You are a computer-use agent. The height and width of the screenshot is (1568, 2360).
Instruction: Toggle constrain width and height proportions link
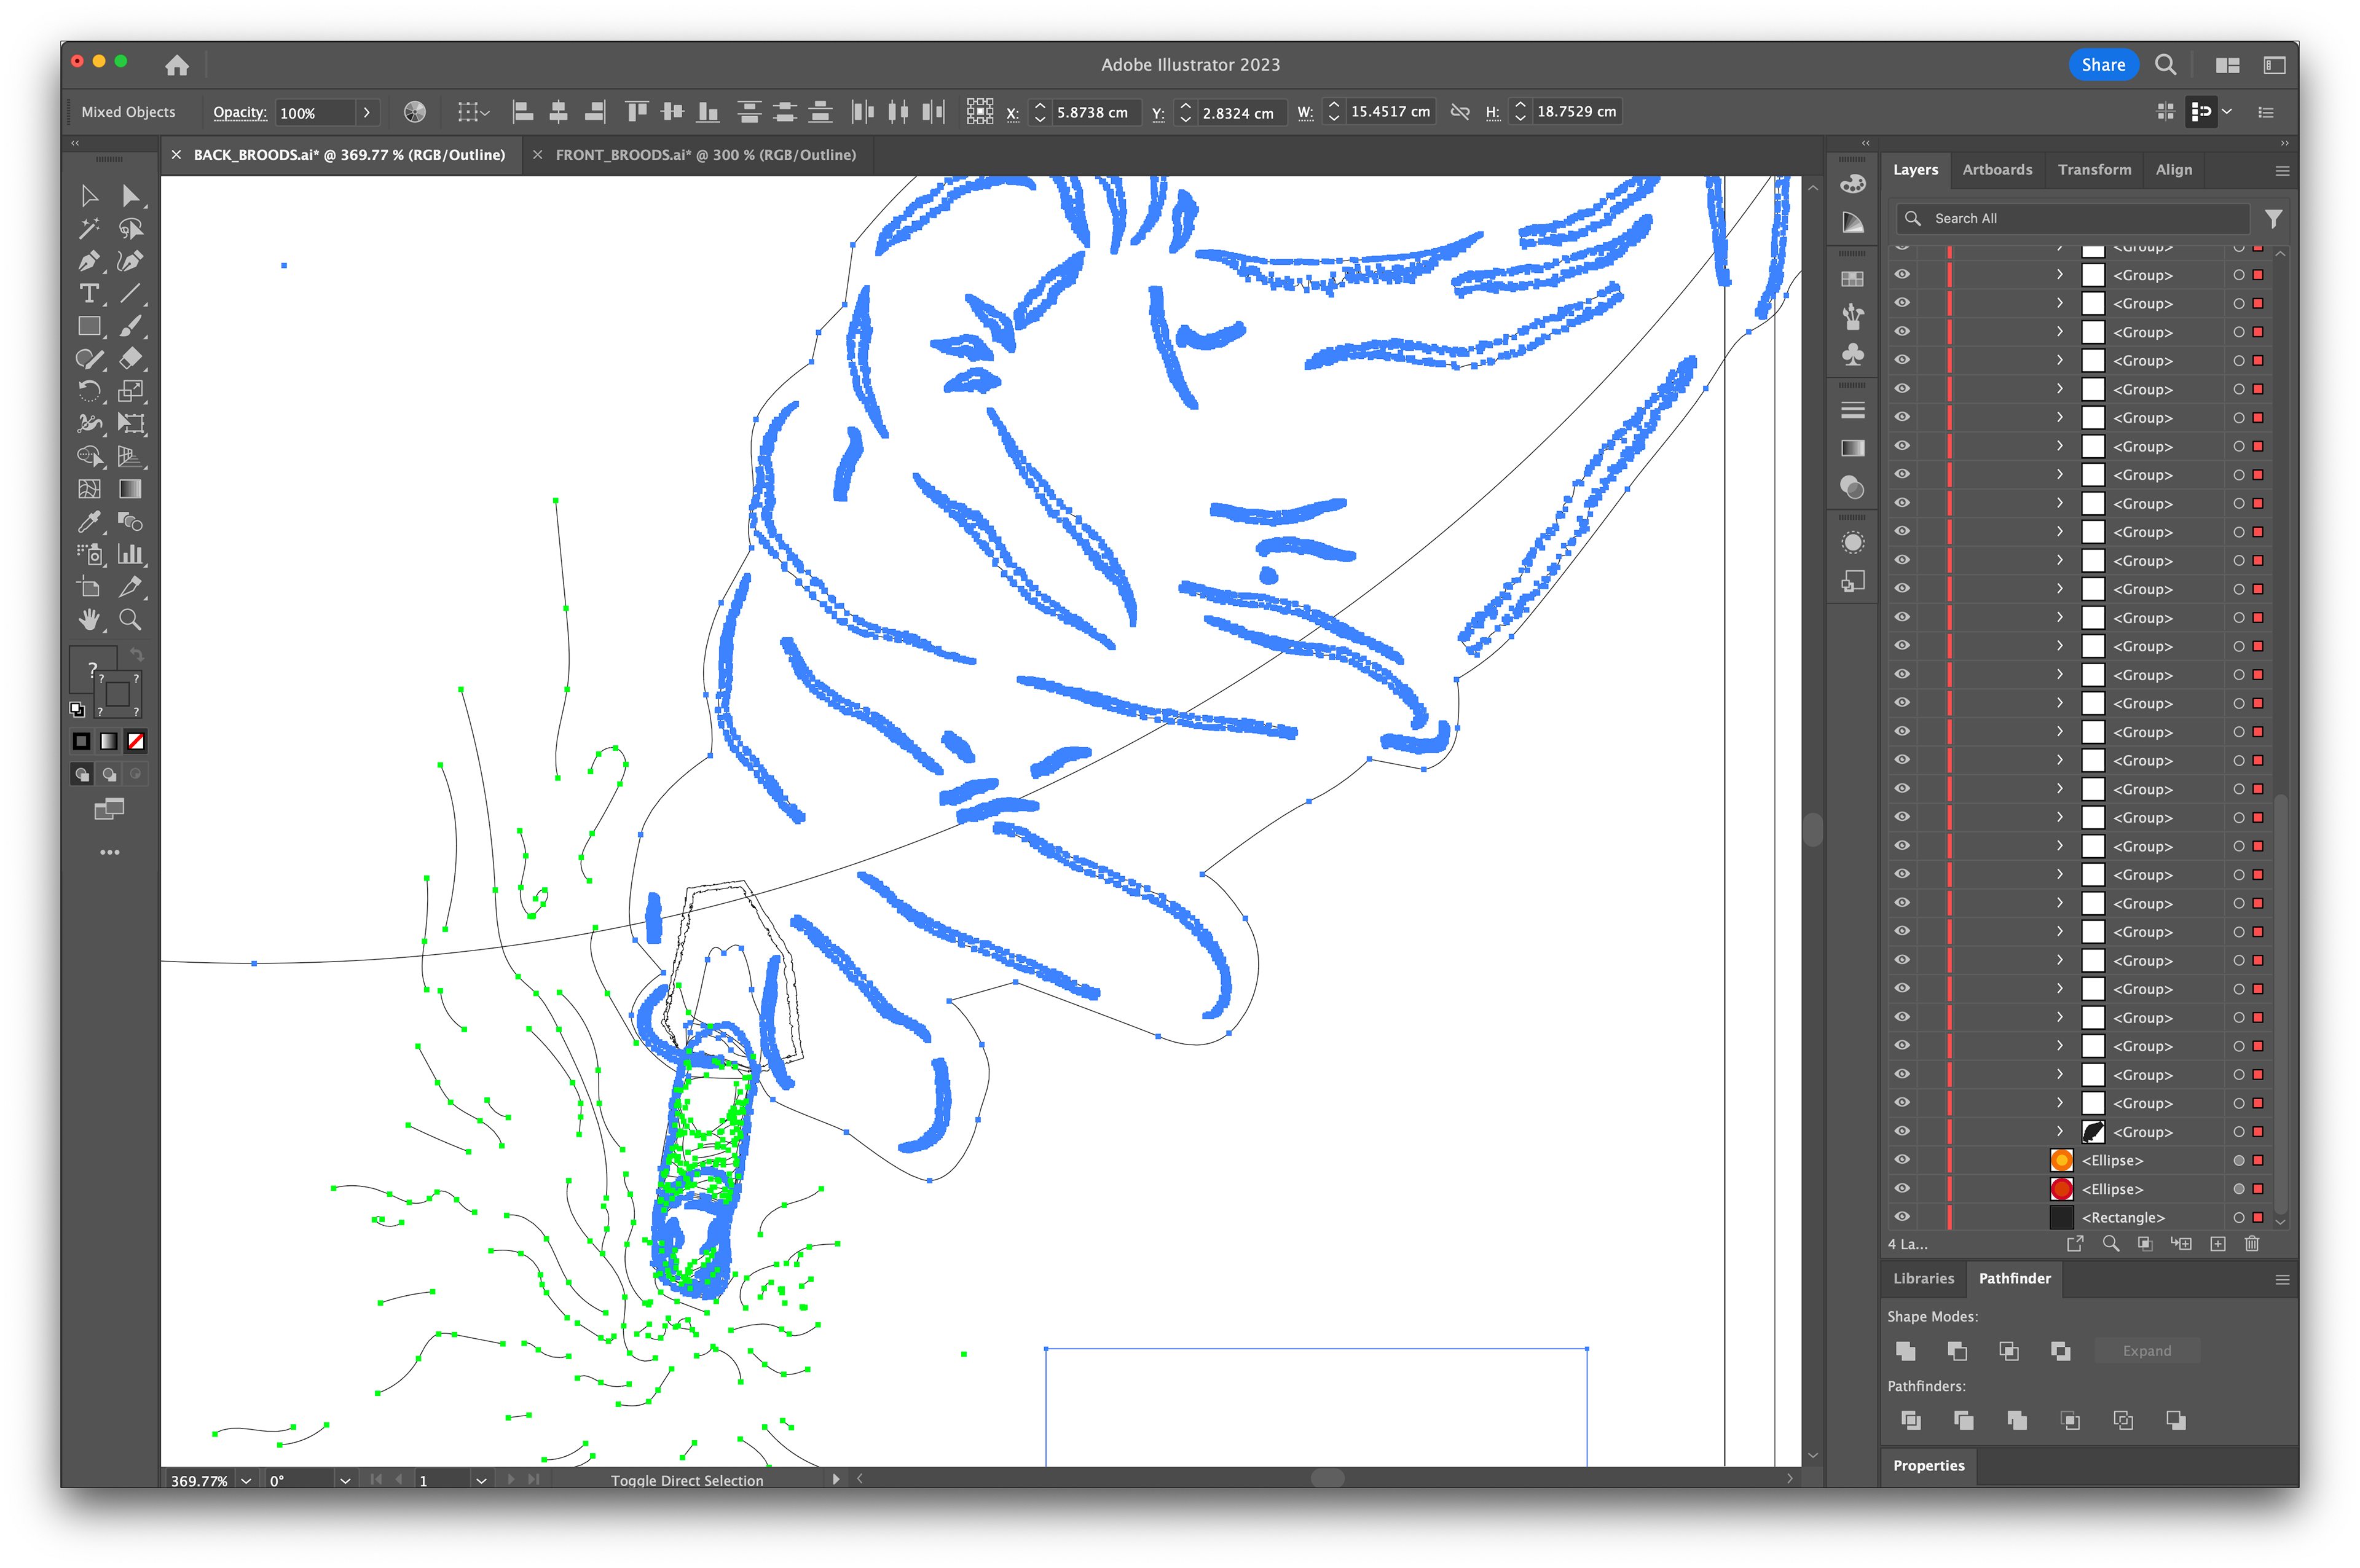coord(1460,112)
